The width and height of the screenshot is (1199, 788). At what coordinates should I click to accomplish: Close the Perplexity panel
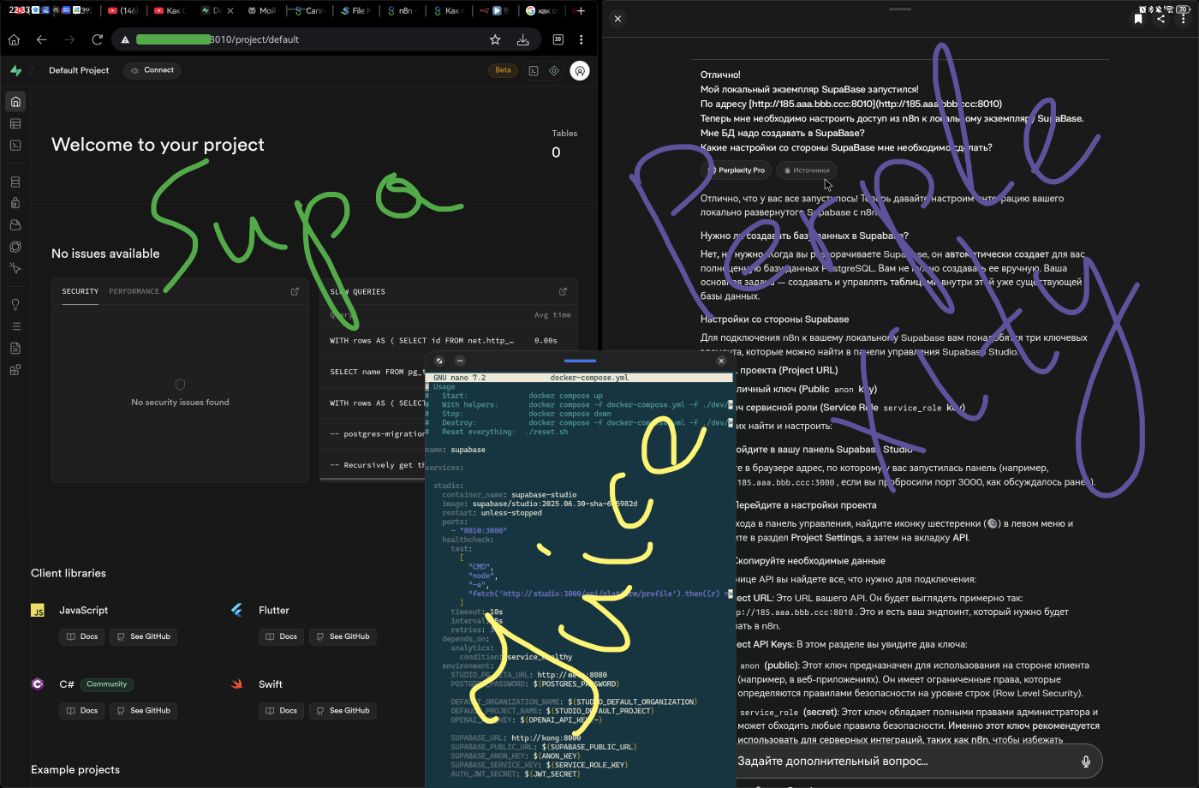(618, 19)
